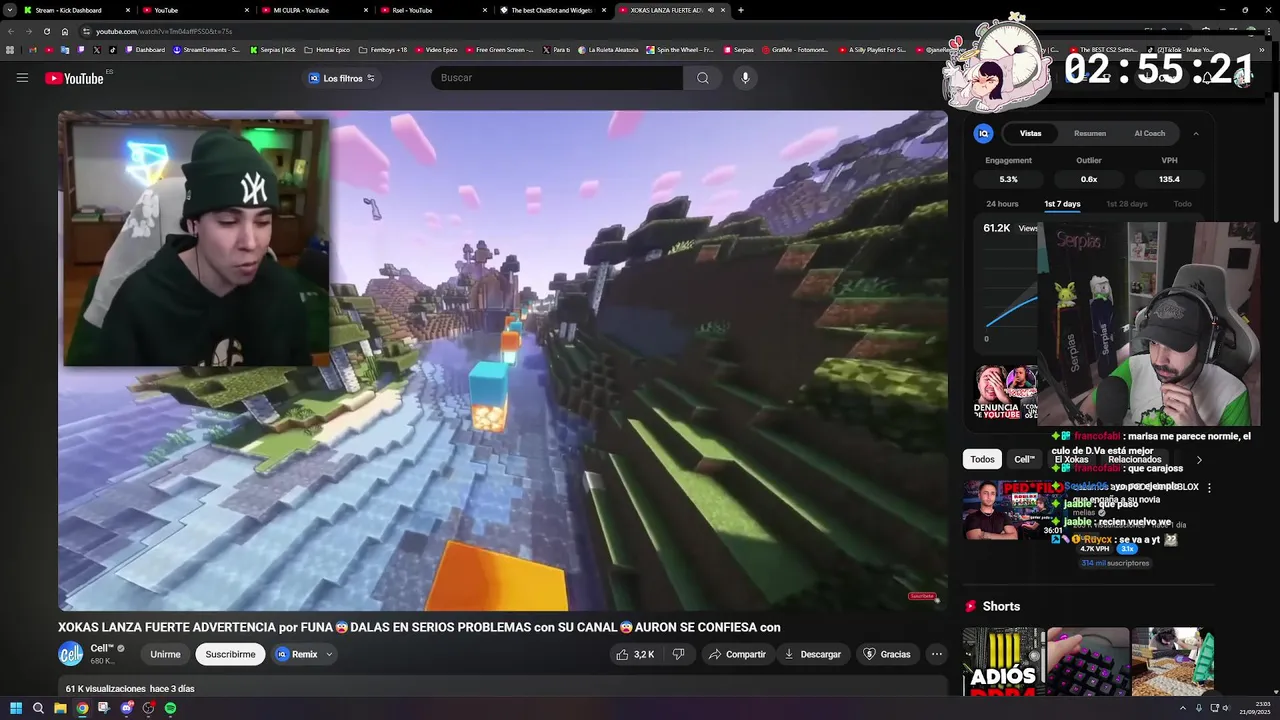The width and height of the screenshot is (1280, 720).
Task: Reload the page with browser refresh icon
Action: point(46,31)
